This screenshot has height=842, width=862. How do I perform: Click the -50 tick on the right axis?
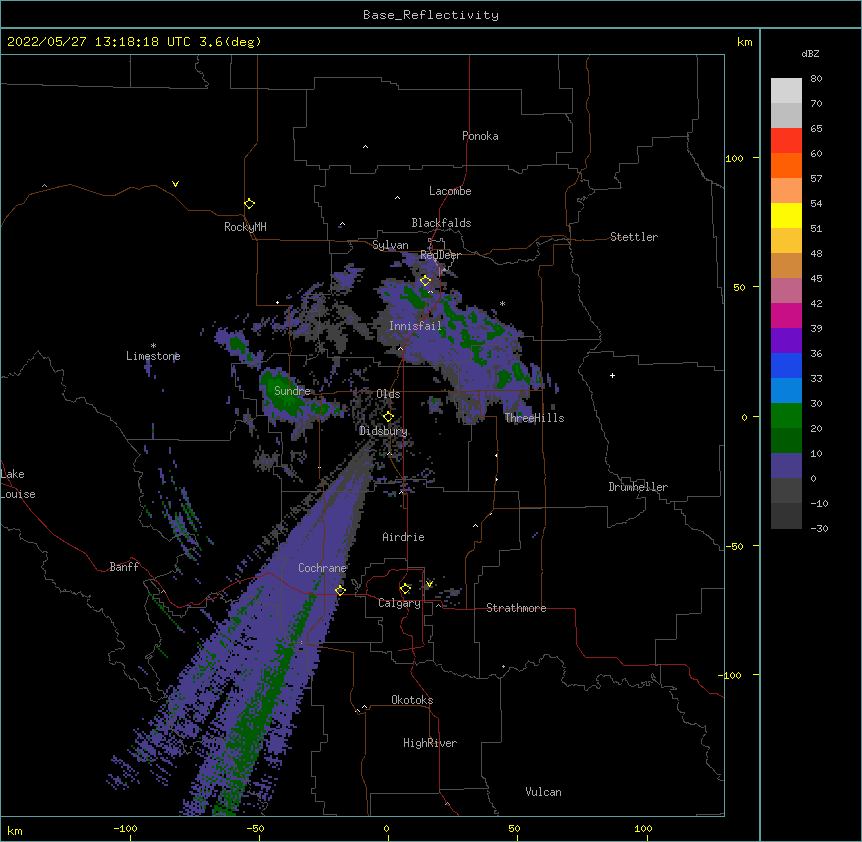[734, 546]
